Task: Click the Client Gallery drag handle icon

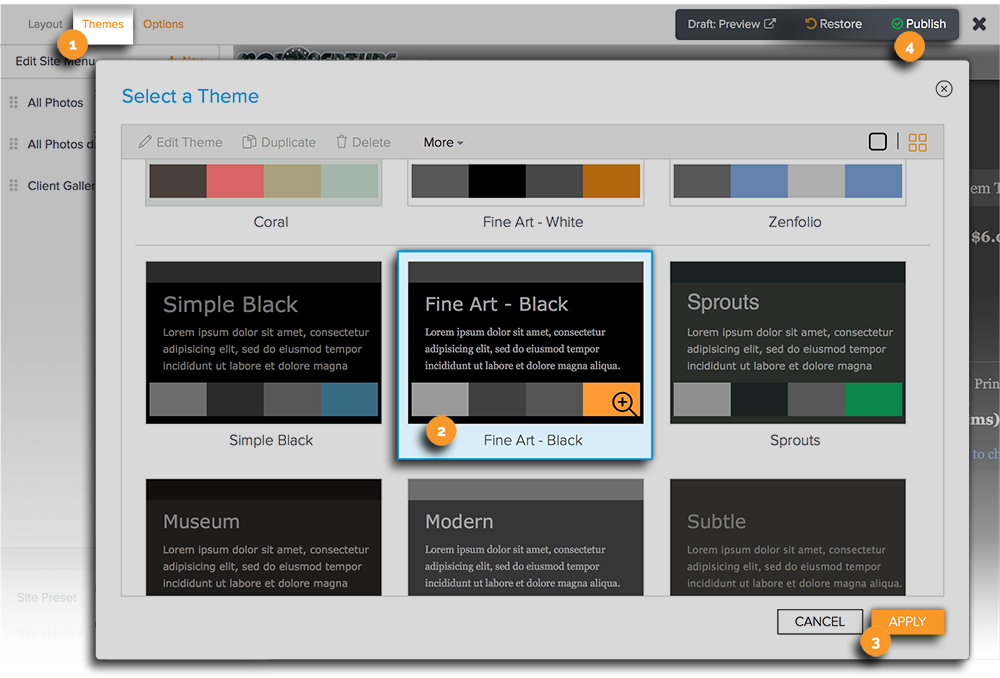Action: click(13, 186)
